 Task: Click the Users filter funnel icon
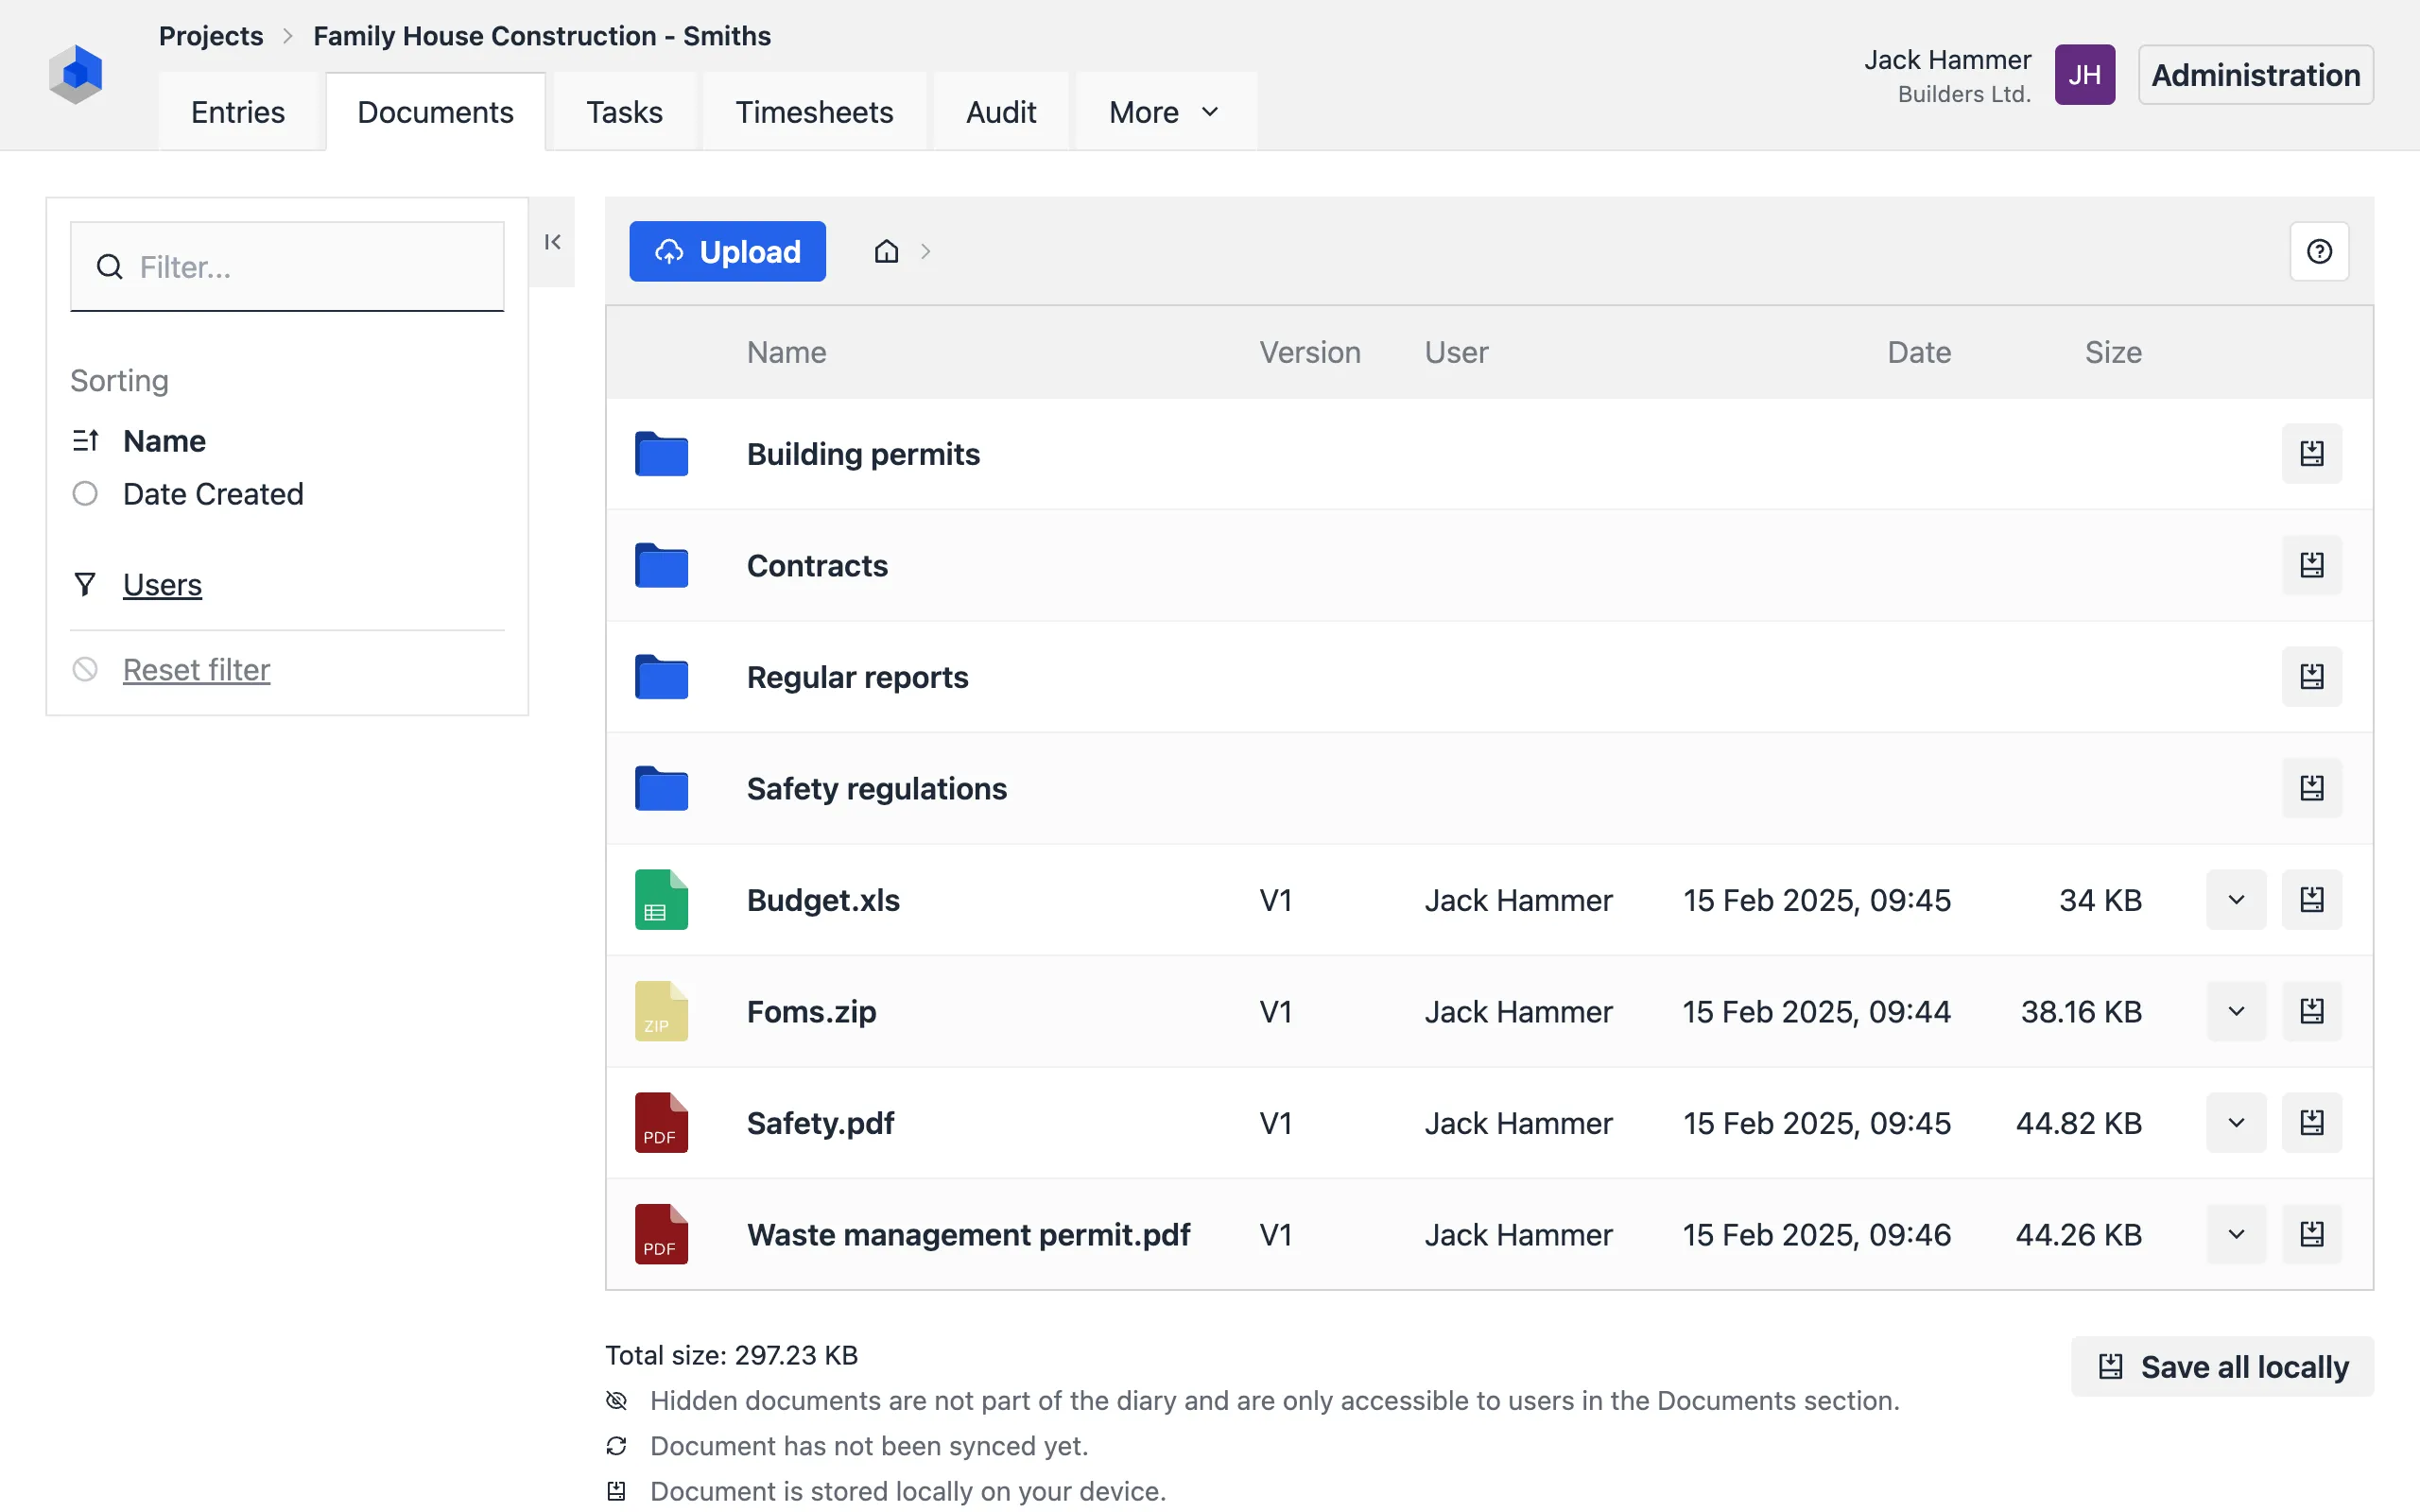(85, 584)
